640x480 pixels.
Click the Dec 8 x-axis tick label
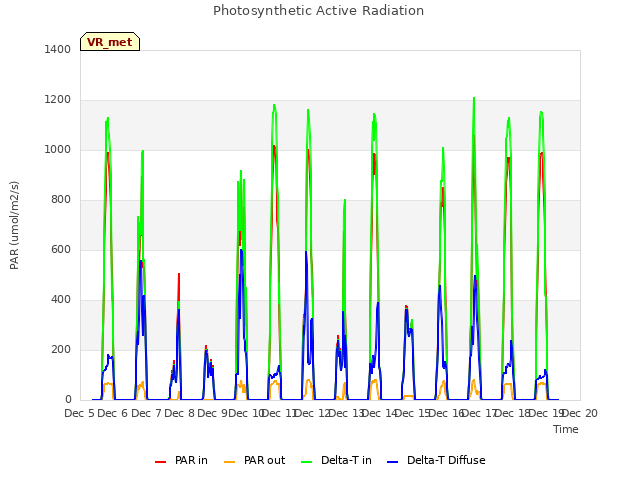pyautogui.click(x=179, y=413)
